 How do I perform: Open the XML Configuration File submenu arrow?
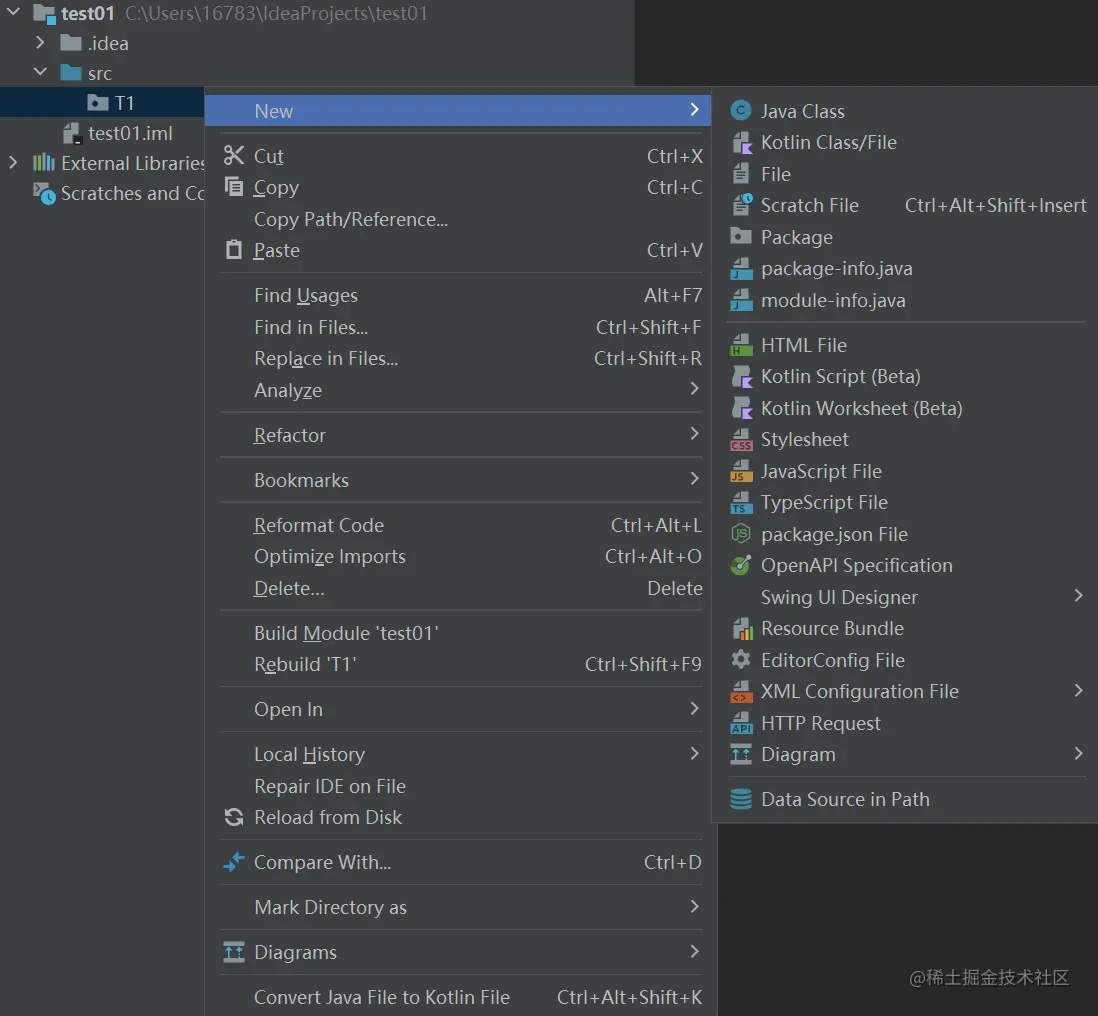1078,690
